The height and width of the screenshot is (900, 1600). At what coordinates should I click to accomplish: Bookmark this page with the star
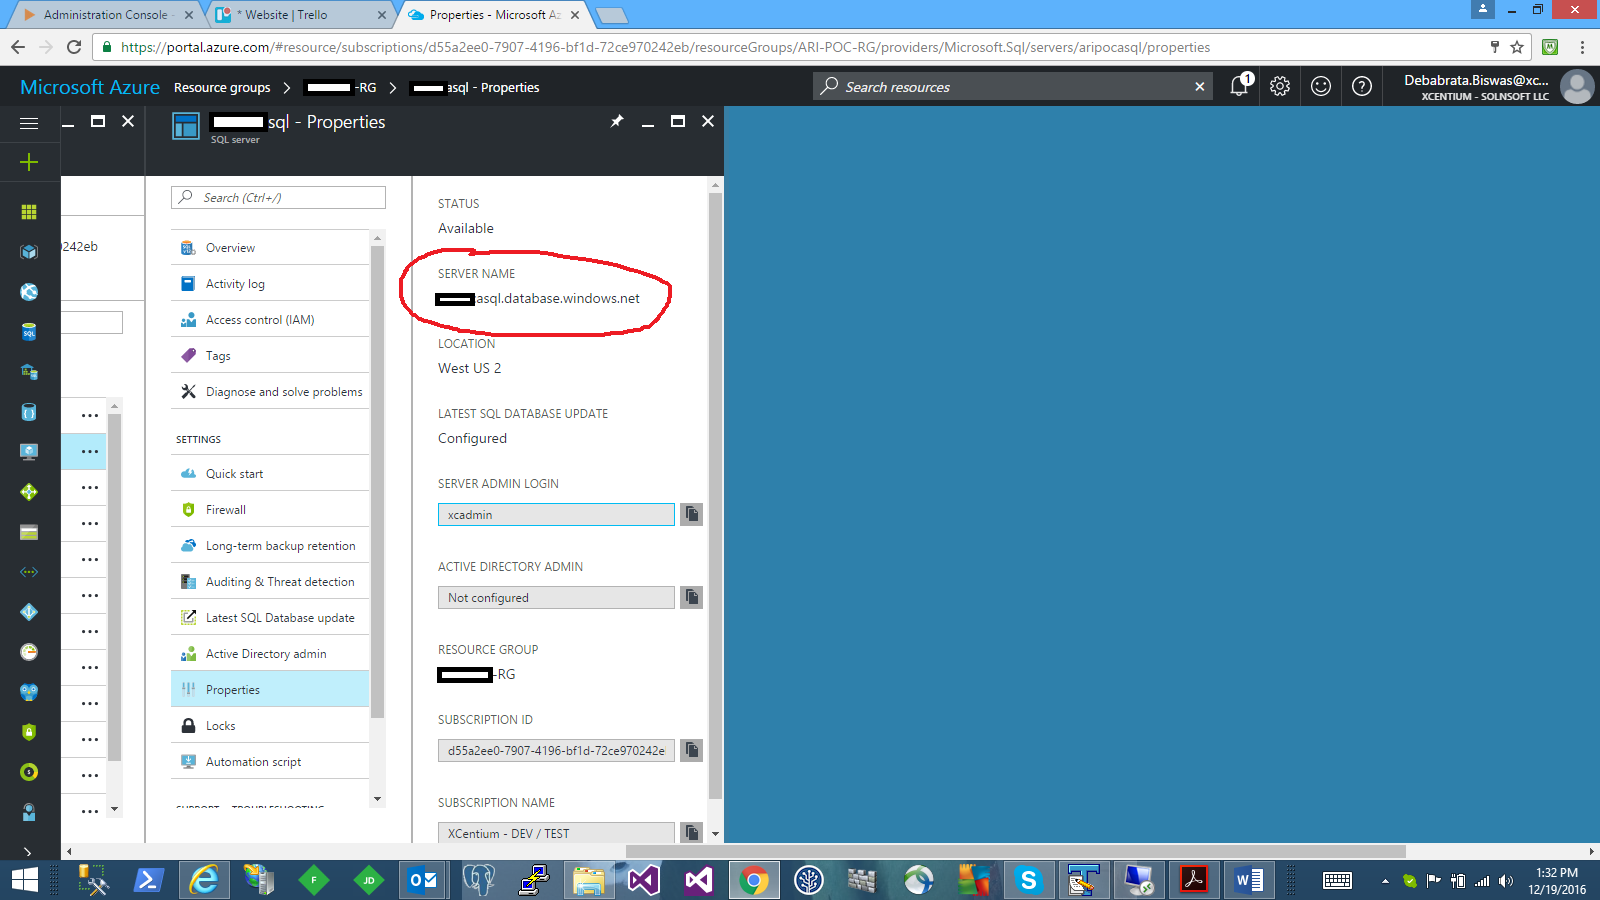(1517, 47)
